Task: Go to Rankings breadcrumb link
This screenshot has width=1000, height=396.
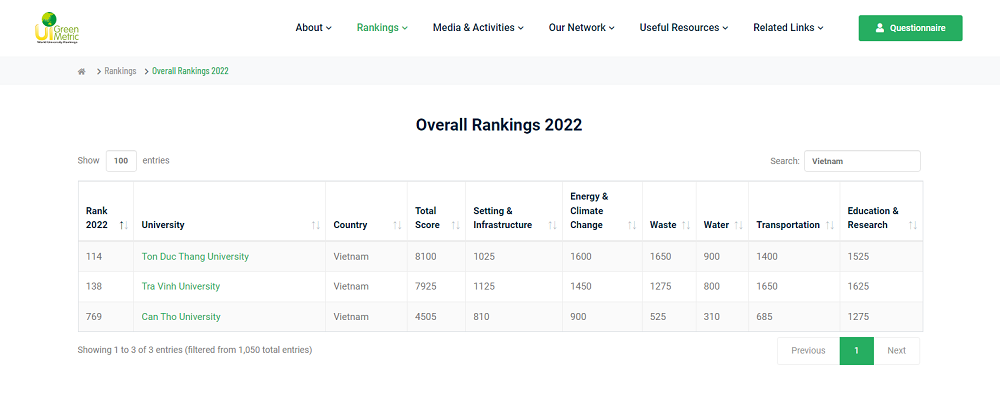Action: pyautogui.click(x=121, y=71)
